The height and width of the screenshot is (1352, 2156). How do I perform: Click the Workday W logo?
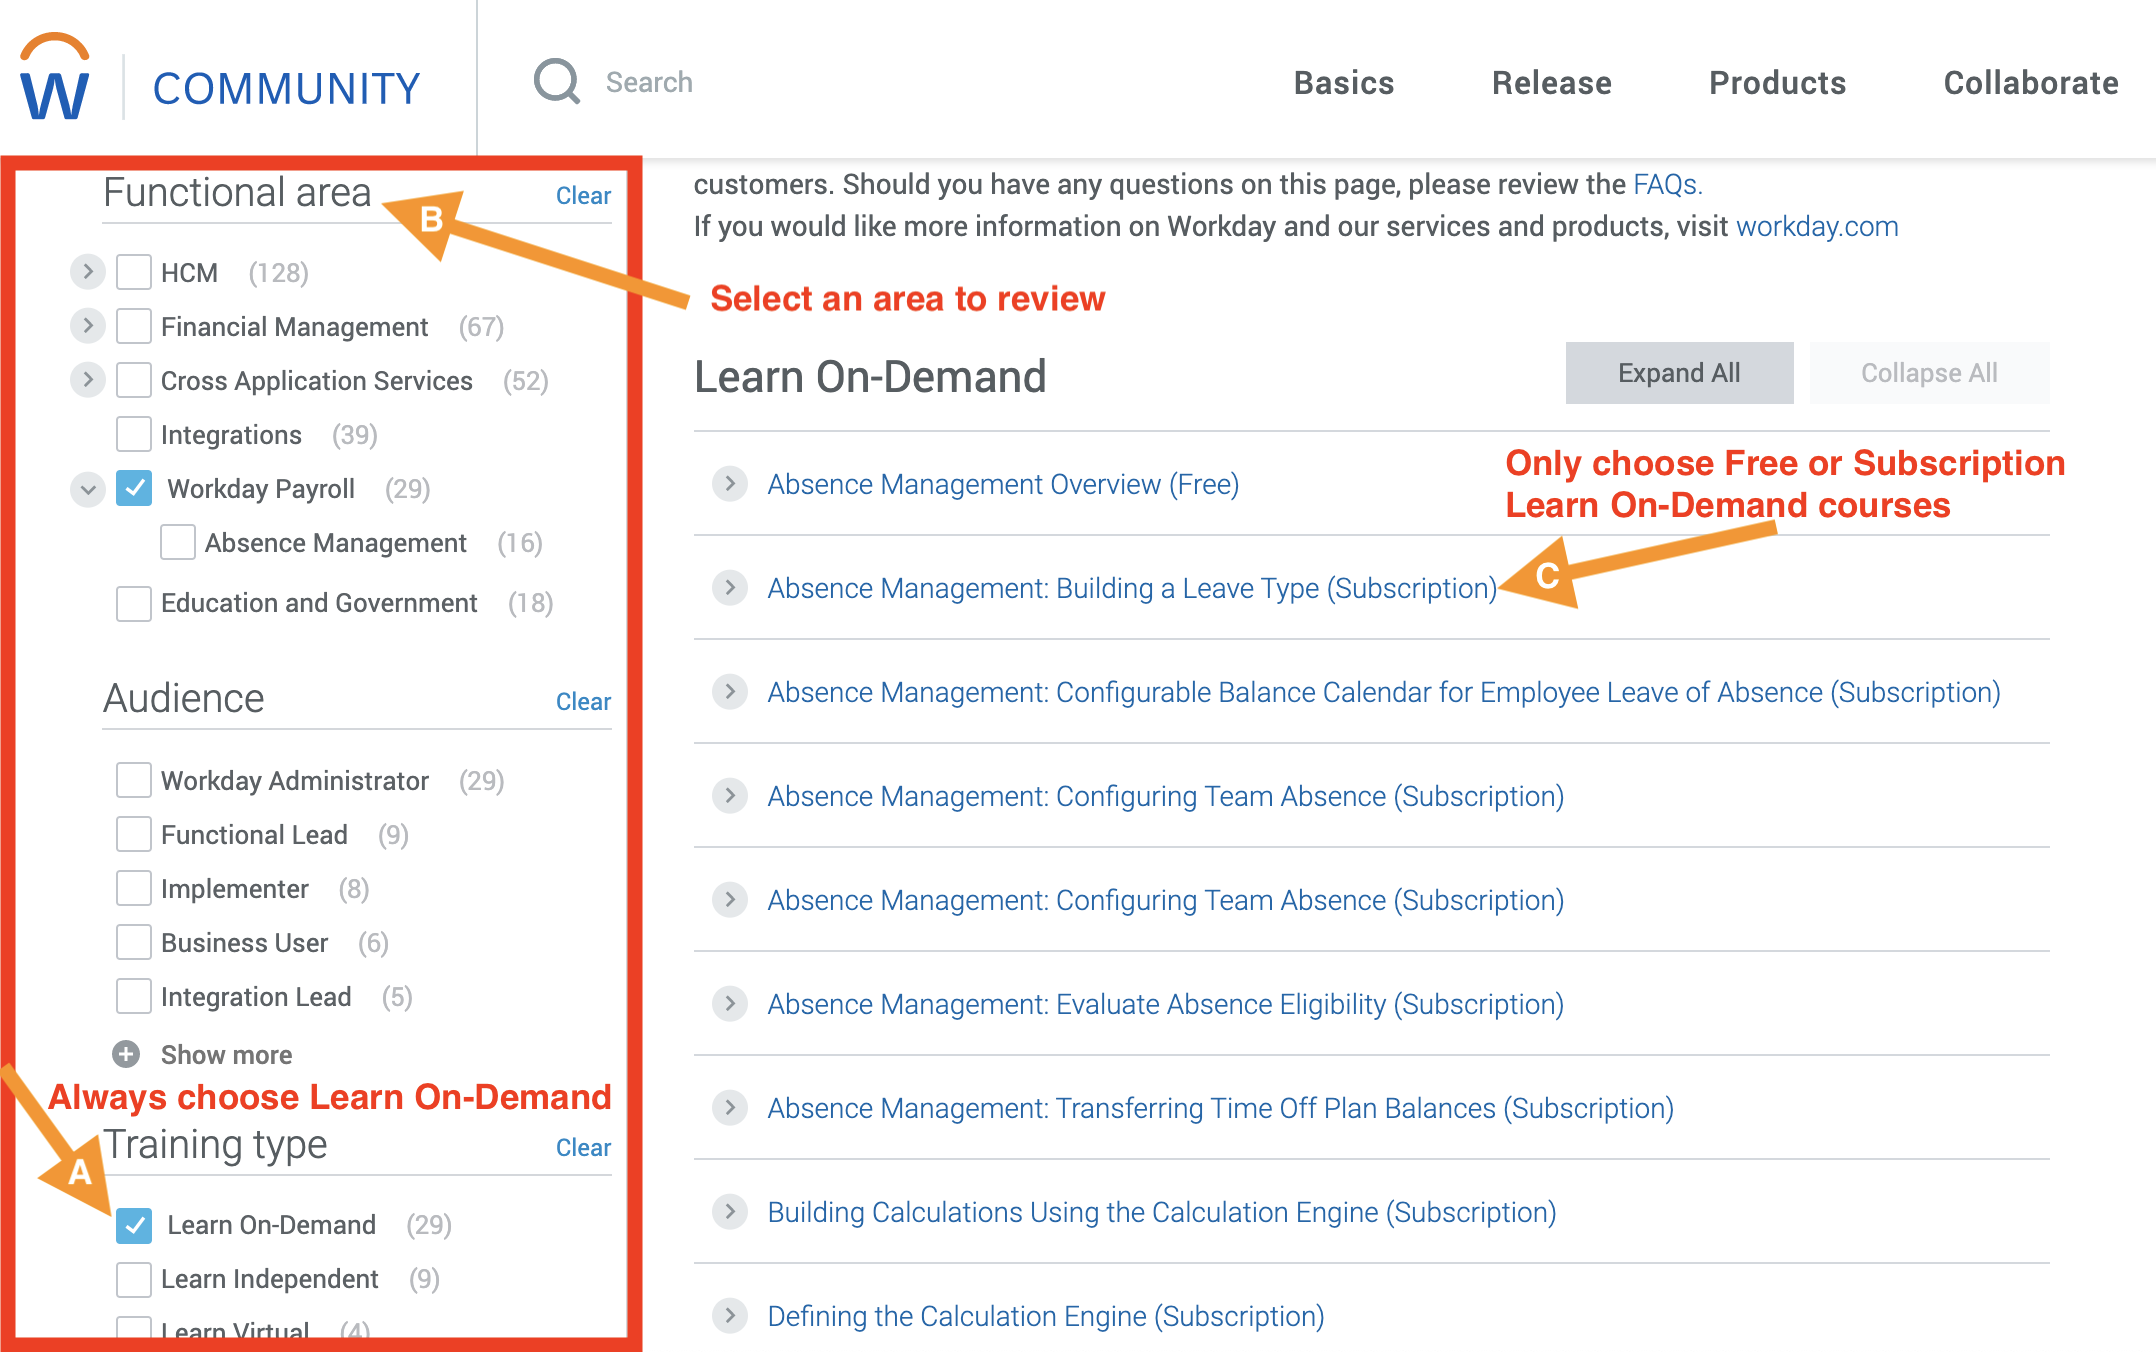click(x=55, y=78)
